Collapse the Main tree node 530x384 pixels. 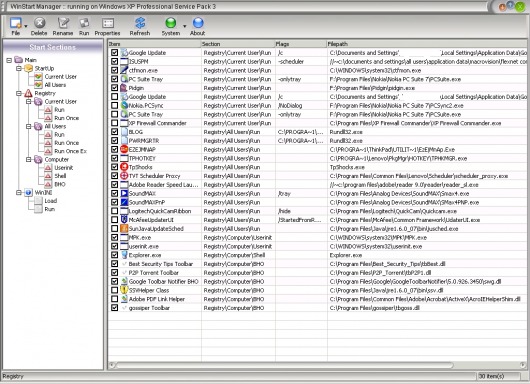pos(9,60)
